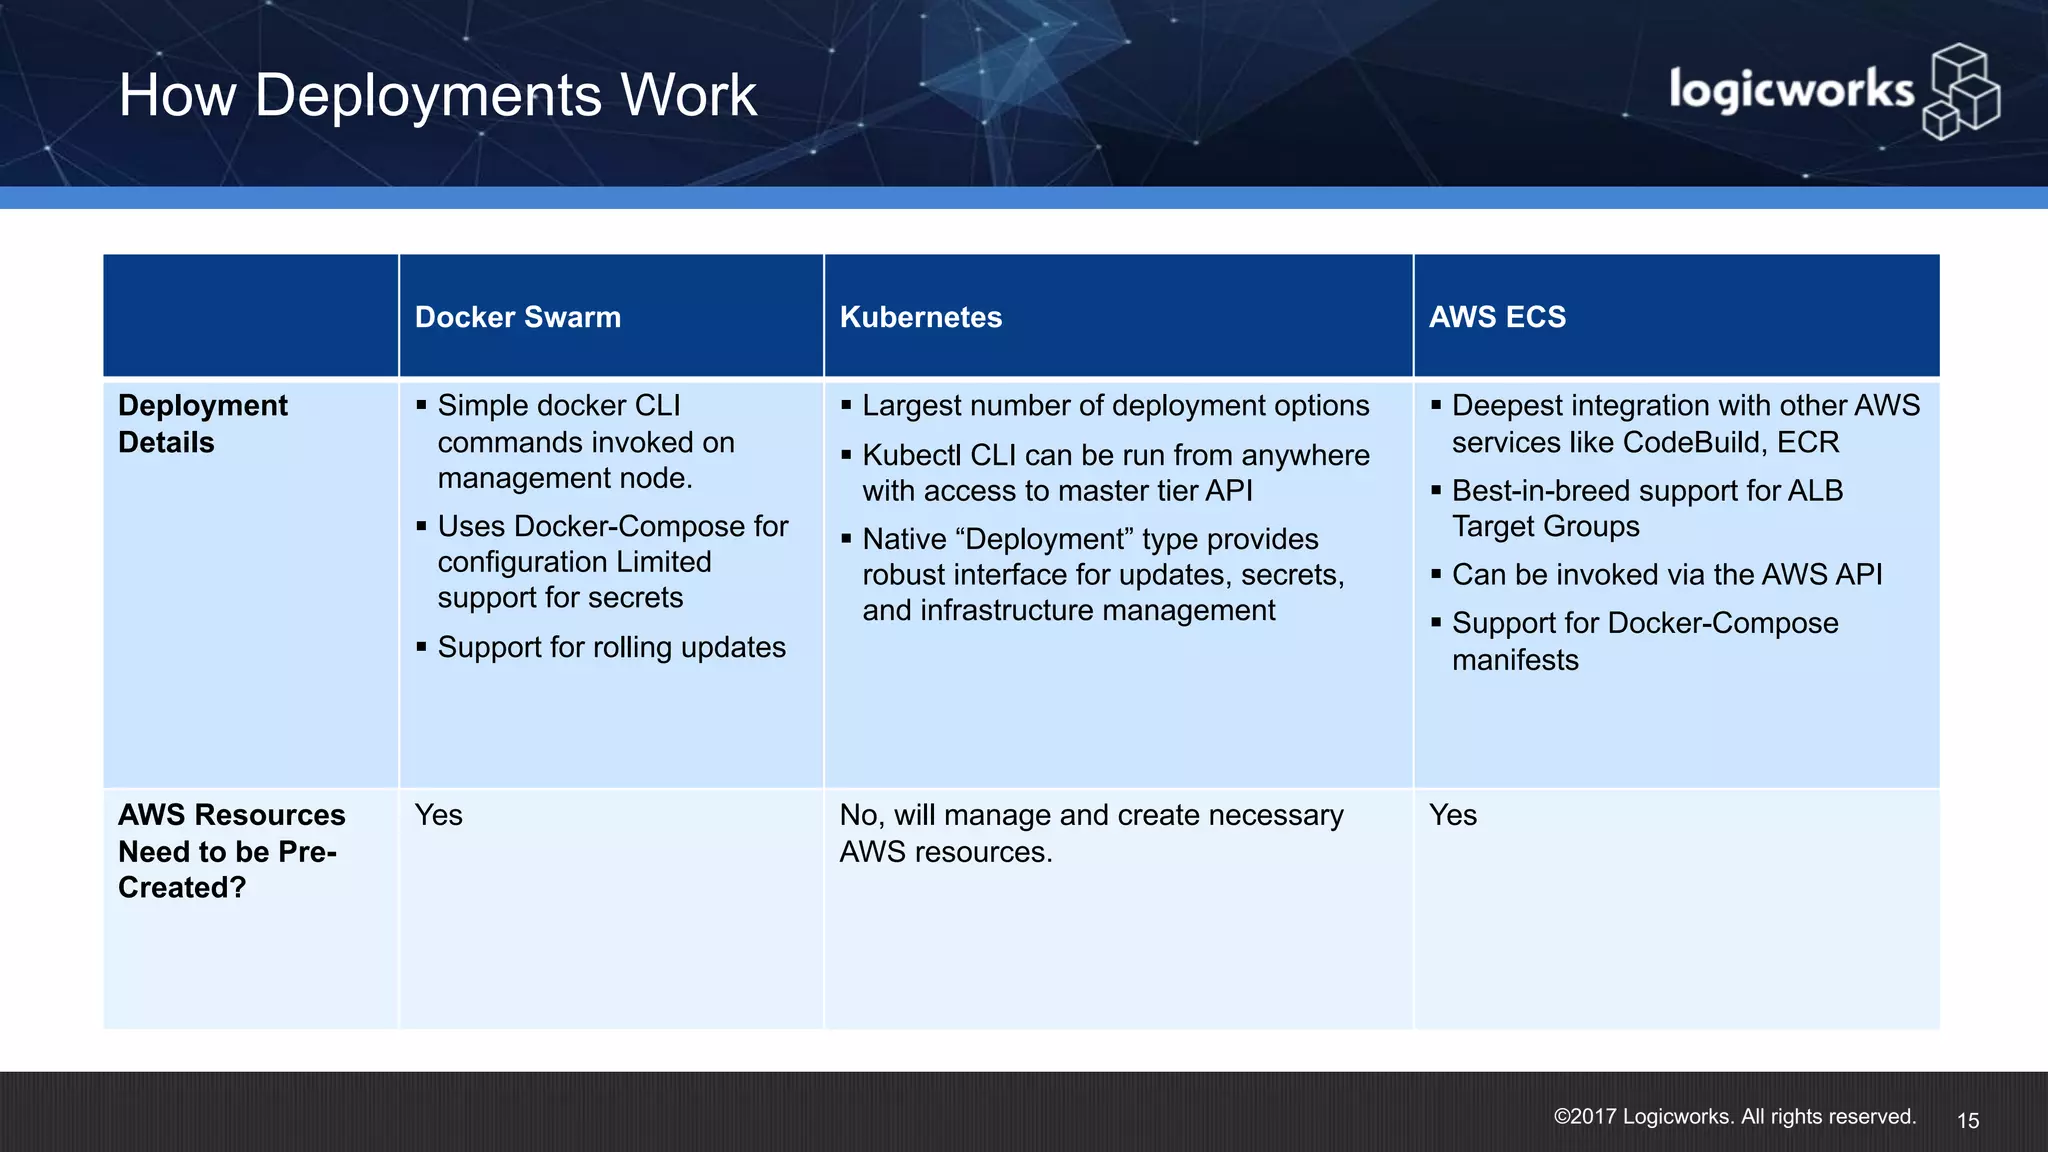This screenshot has height=1152, width=2048.
Task: Select the AWS ECS column header
Action: coord(1496,317)
